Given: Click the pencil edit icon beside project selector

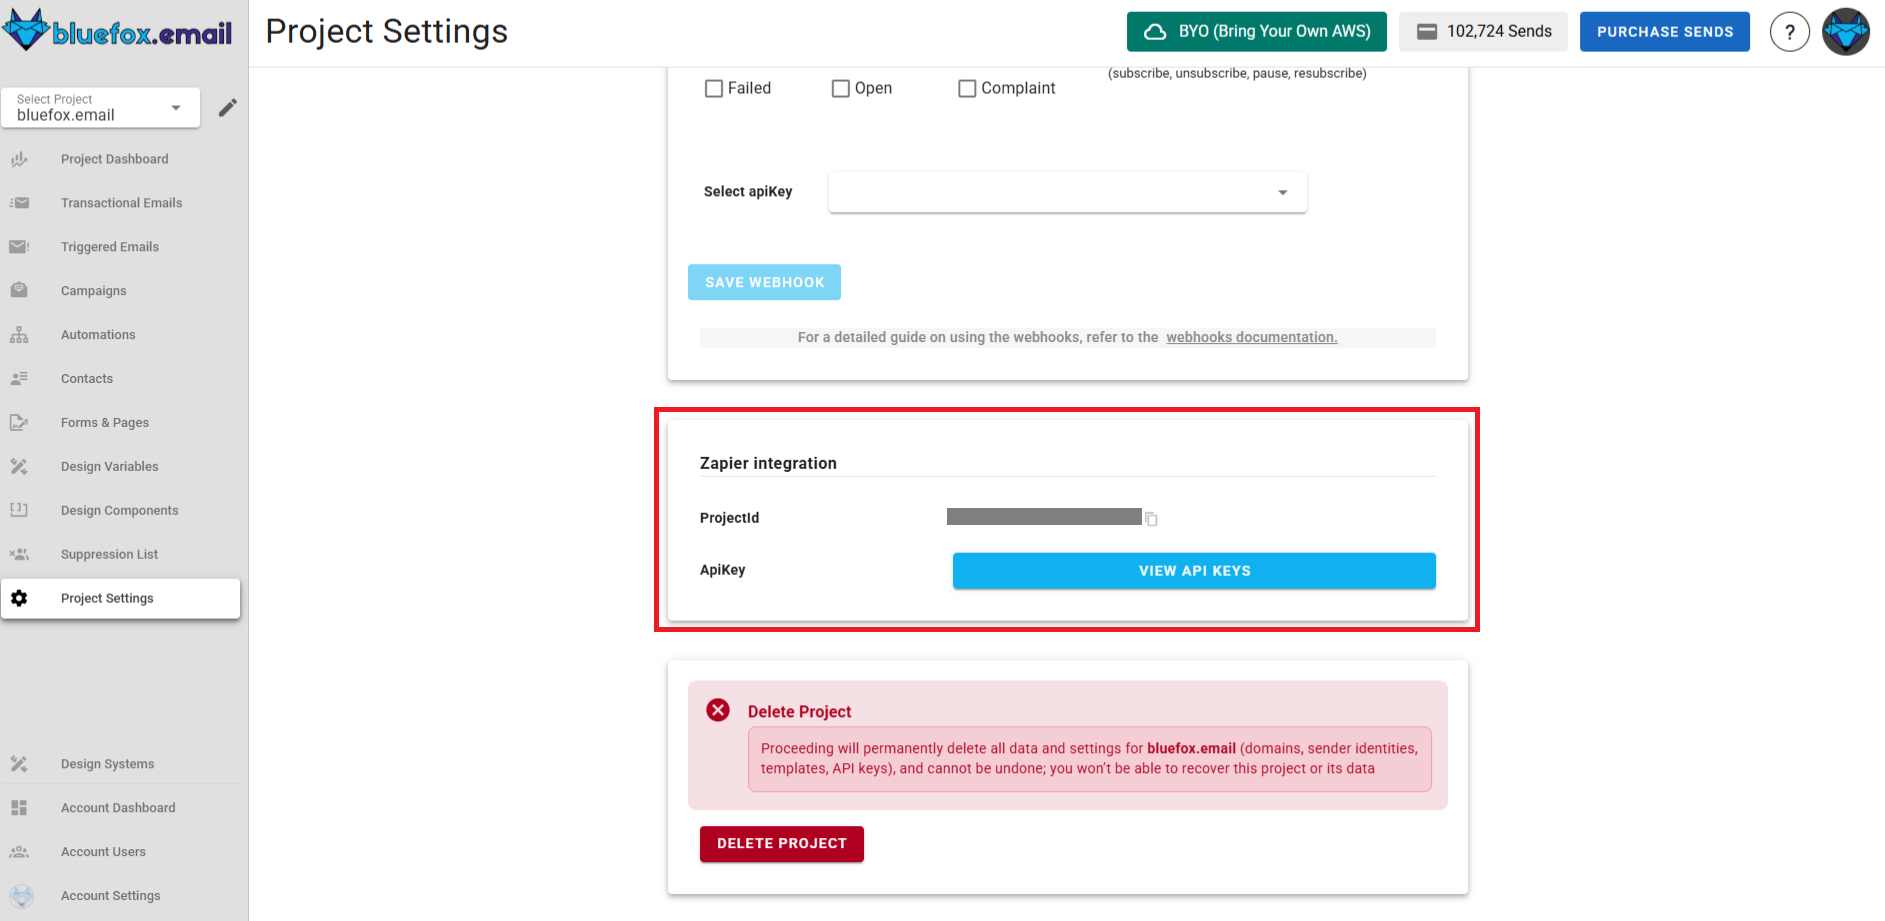Looking at the screenshot, I should (x=227, y=107).
